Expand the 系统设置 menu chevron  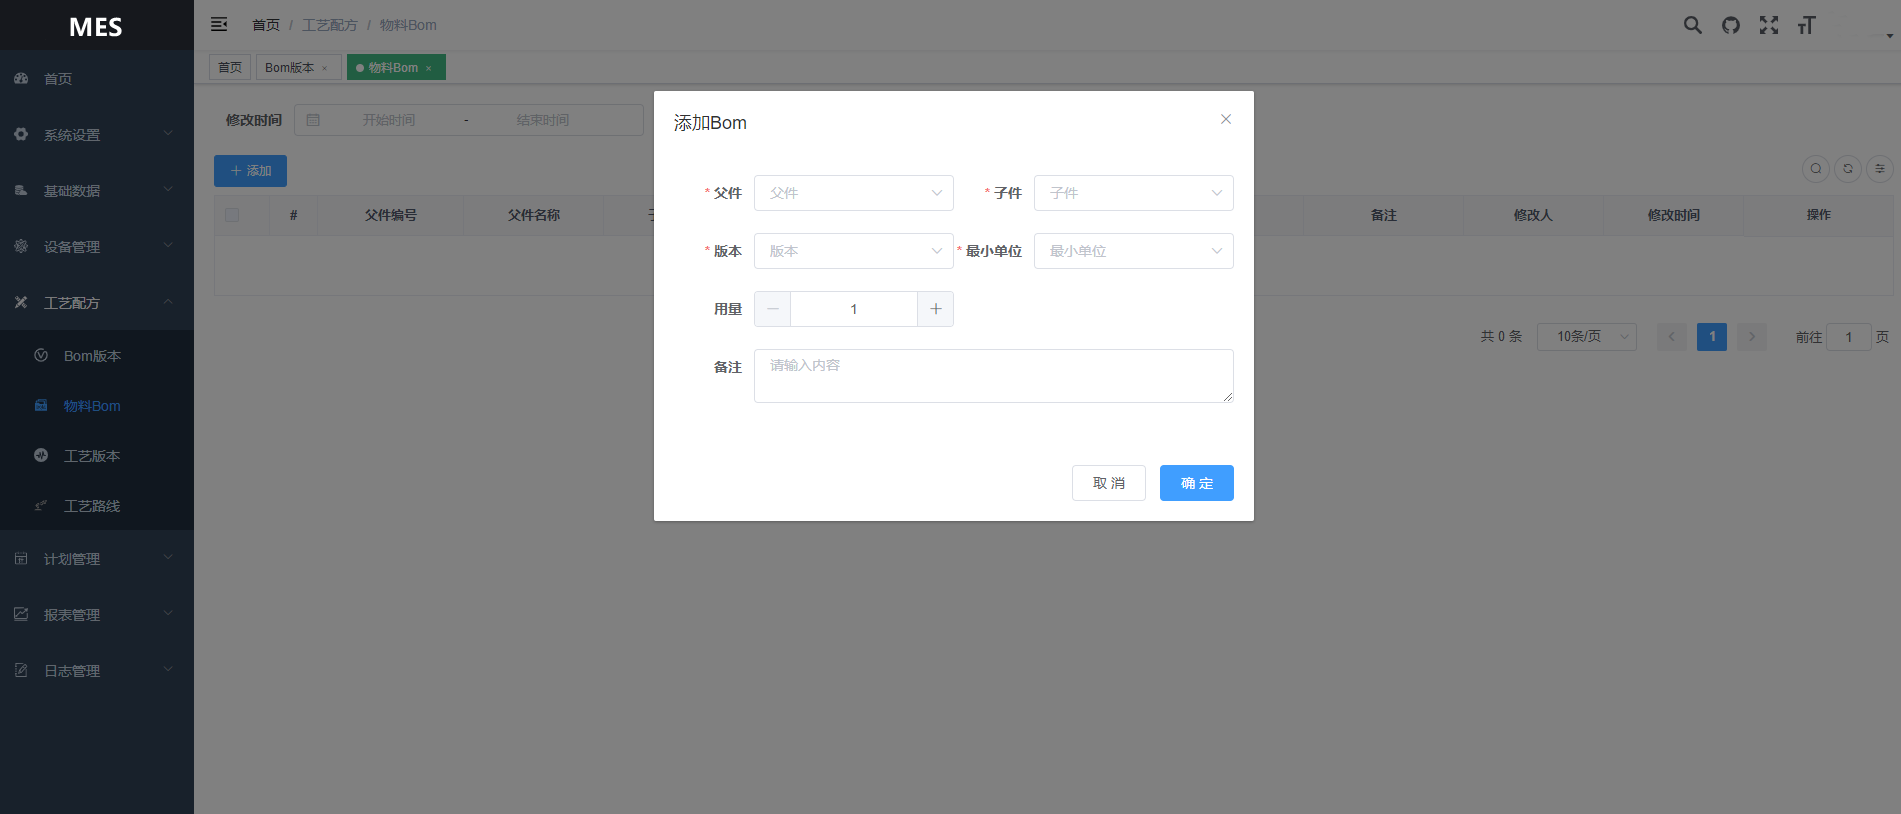(x=168, y=133)
